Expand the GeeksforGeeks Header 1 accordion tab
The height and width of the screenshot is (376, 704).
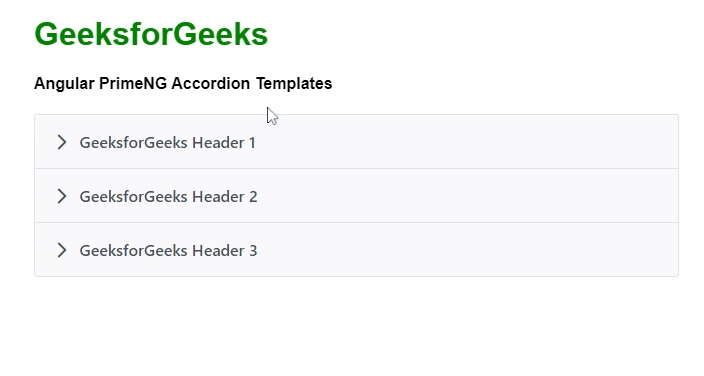(x=356, y=142)
